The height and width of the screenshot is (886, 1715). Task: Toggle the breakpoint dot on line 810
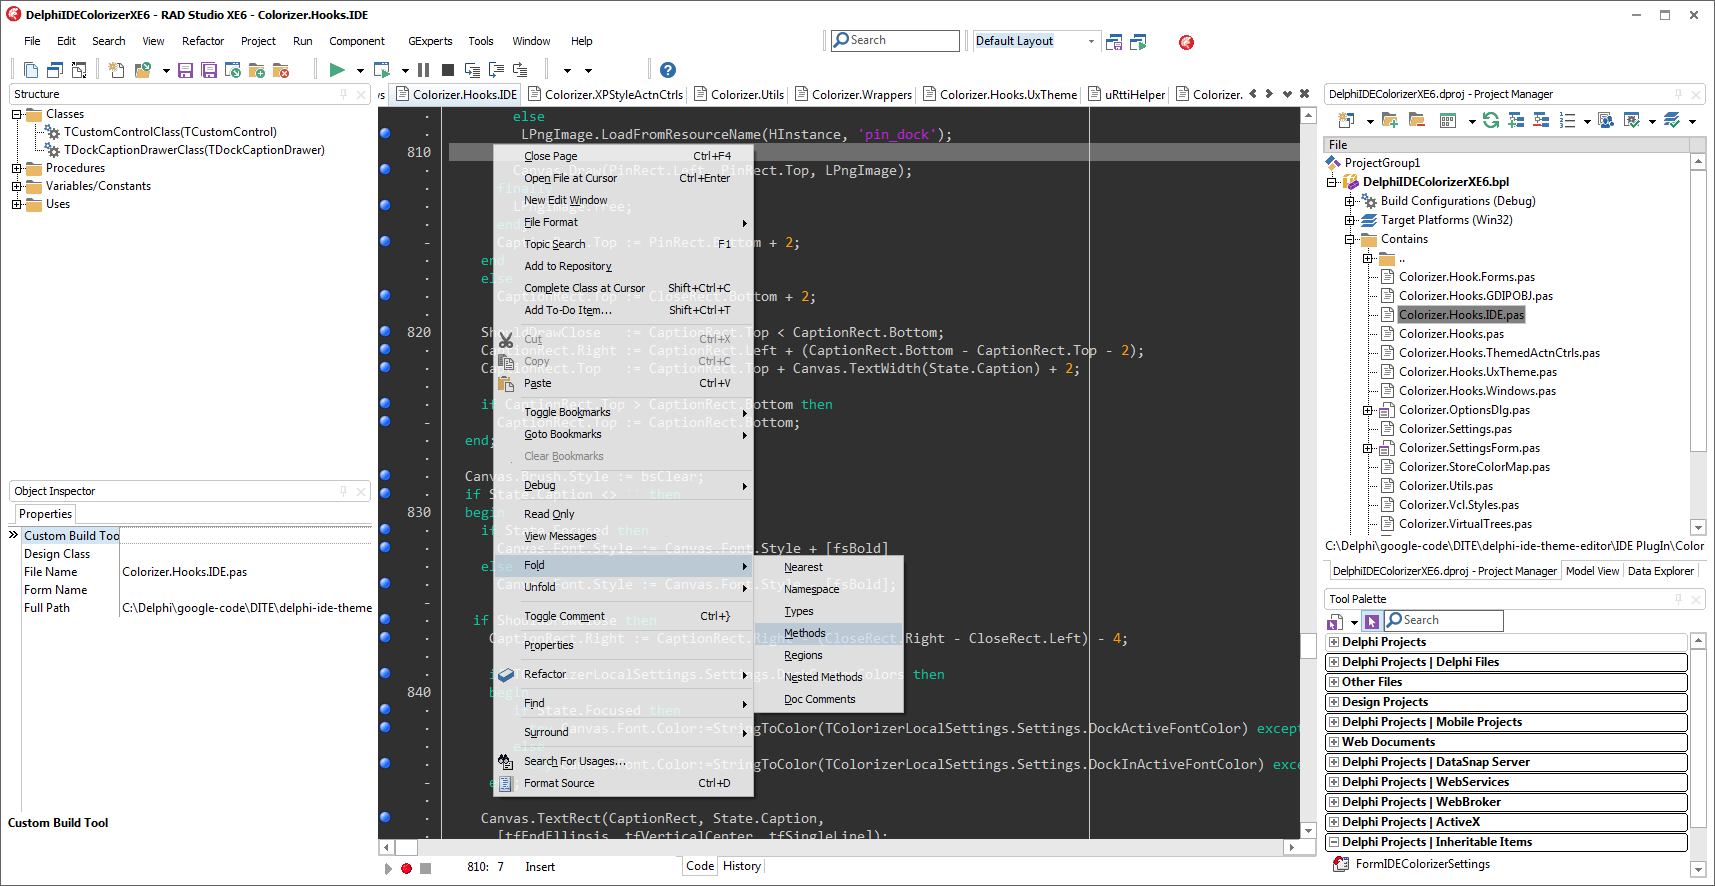pos(385,151)
